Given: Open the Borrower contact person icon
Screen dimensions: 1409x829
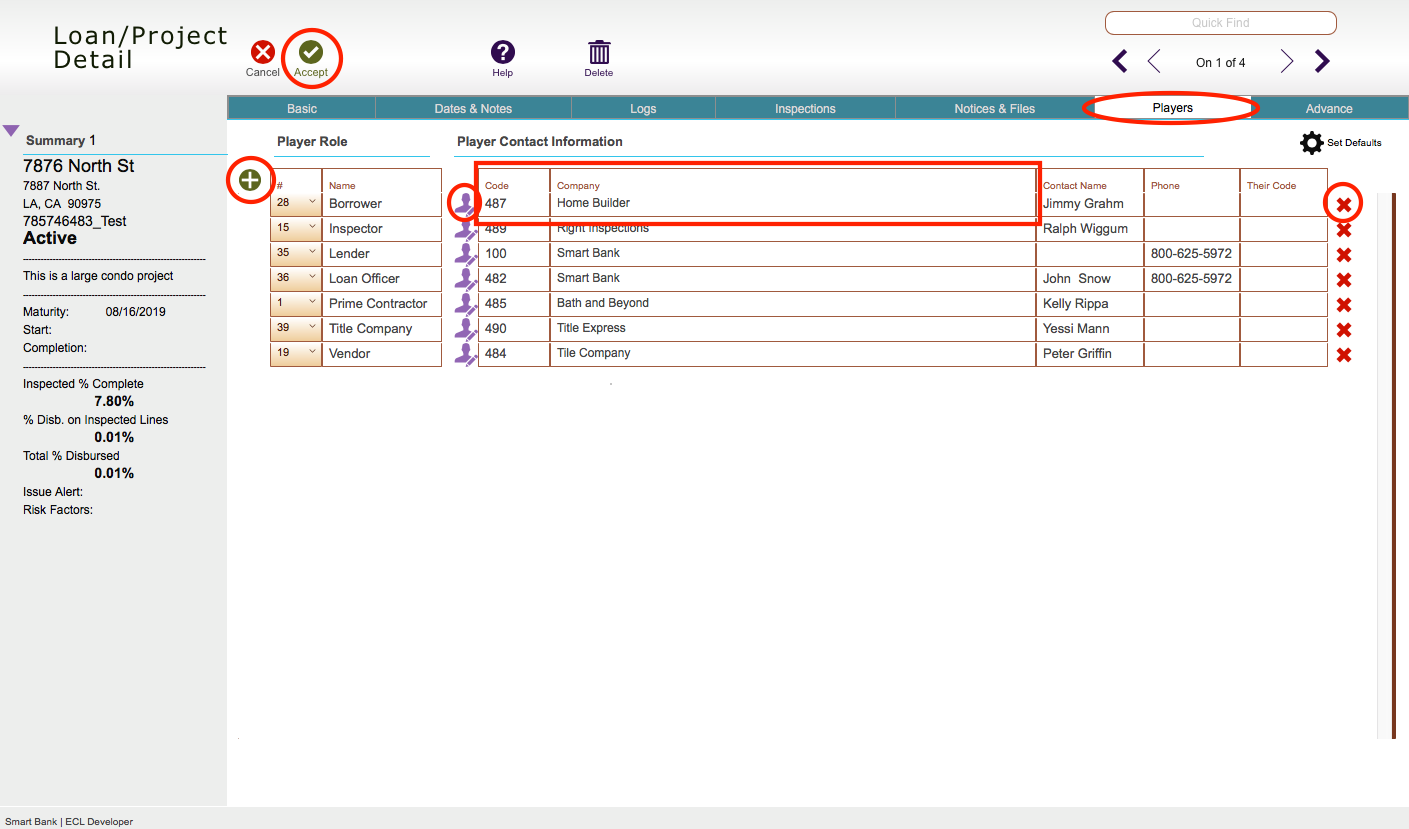Looking at the screenshot, I should (x=464, y=202).
